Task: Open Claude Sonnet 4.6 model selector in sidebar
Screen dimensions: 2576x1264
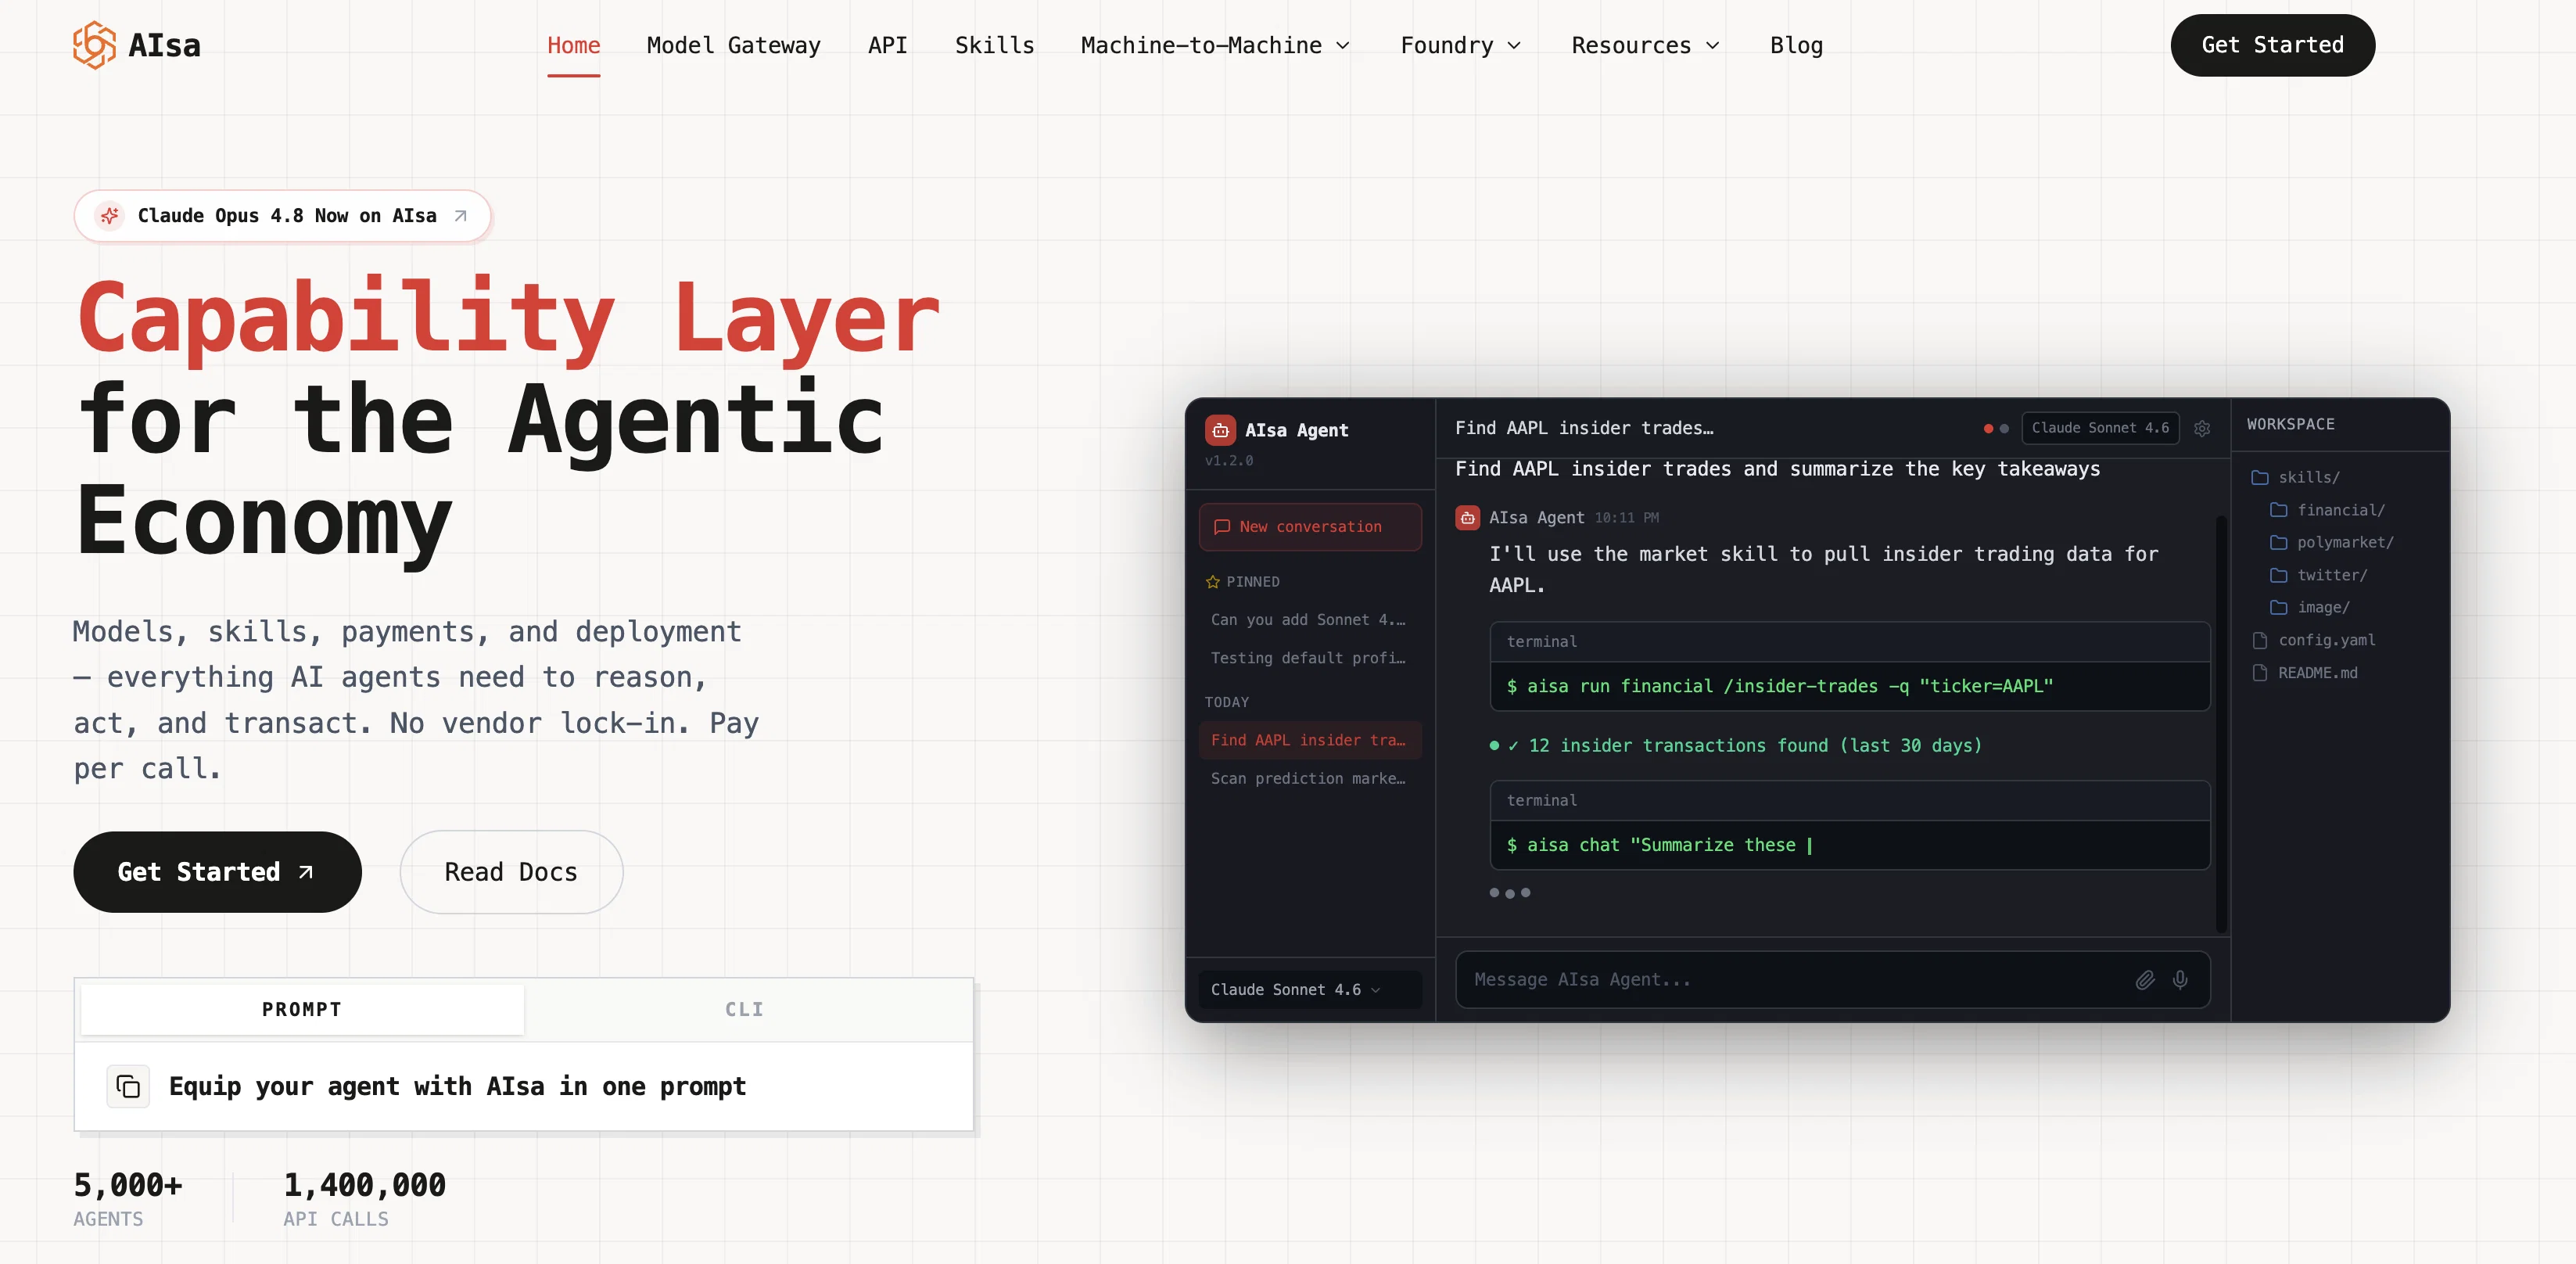Action: (x=1309, y=989)
